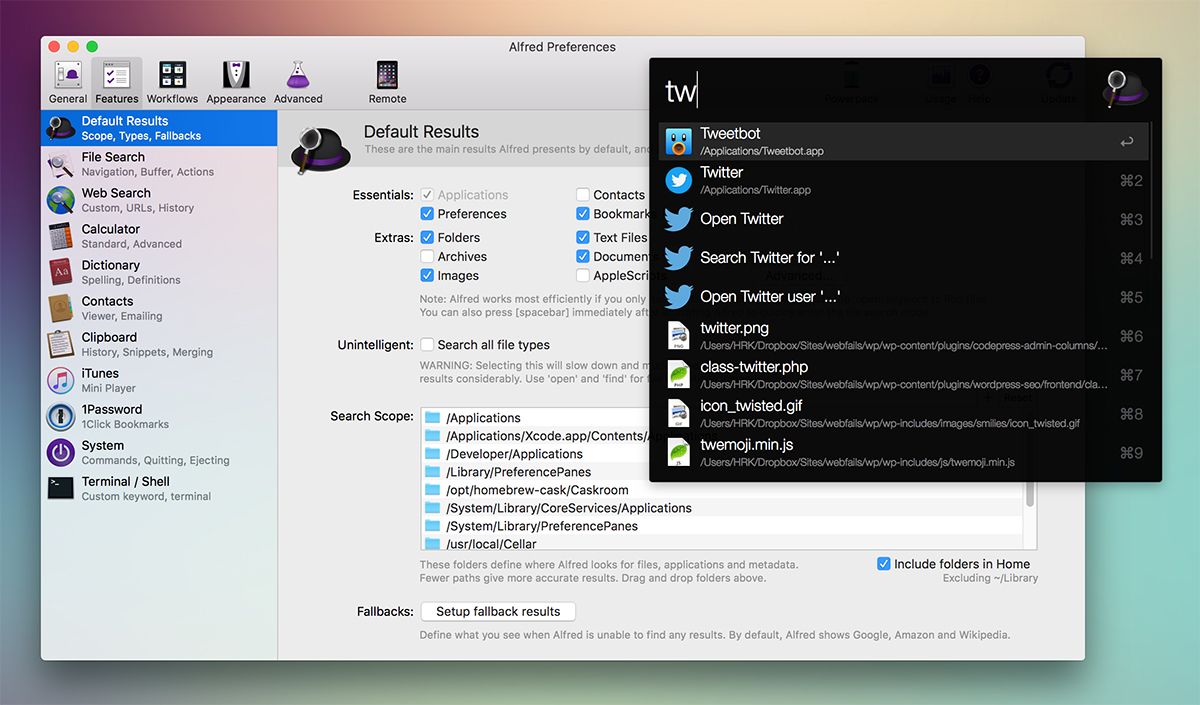
Task: Open the Workflows preferences pane
Action: 172,80
